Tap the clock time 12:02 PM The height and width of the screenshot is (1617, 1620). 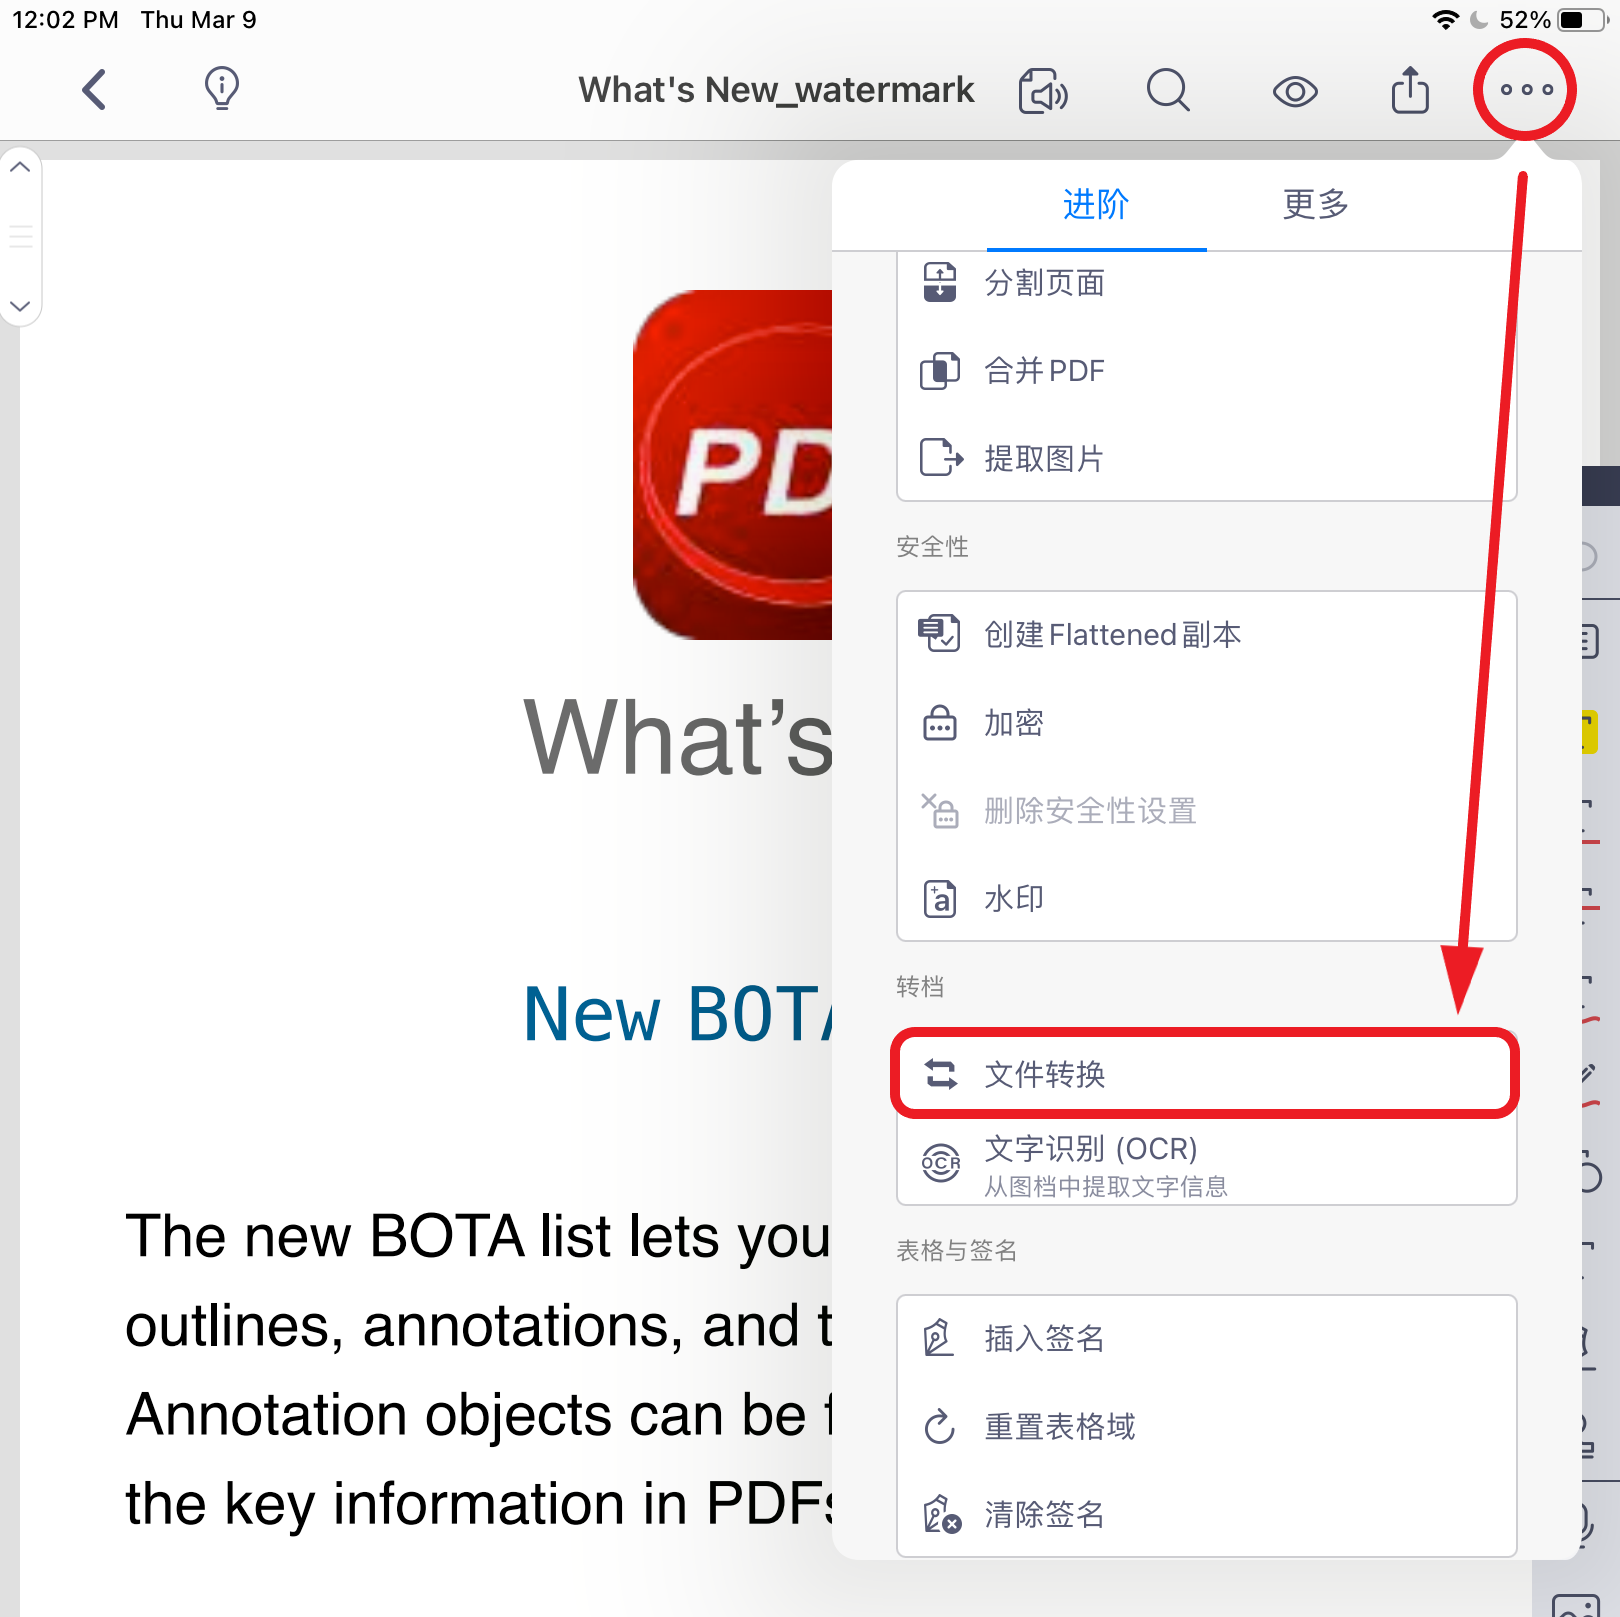click(65, 20)
